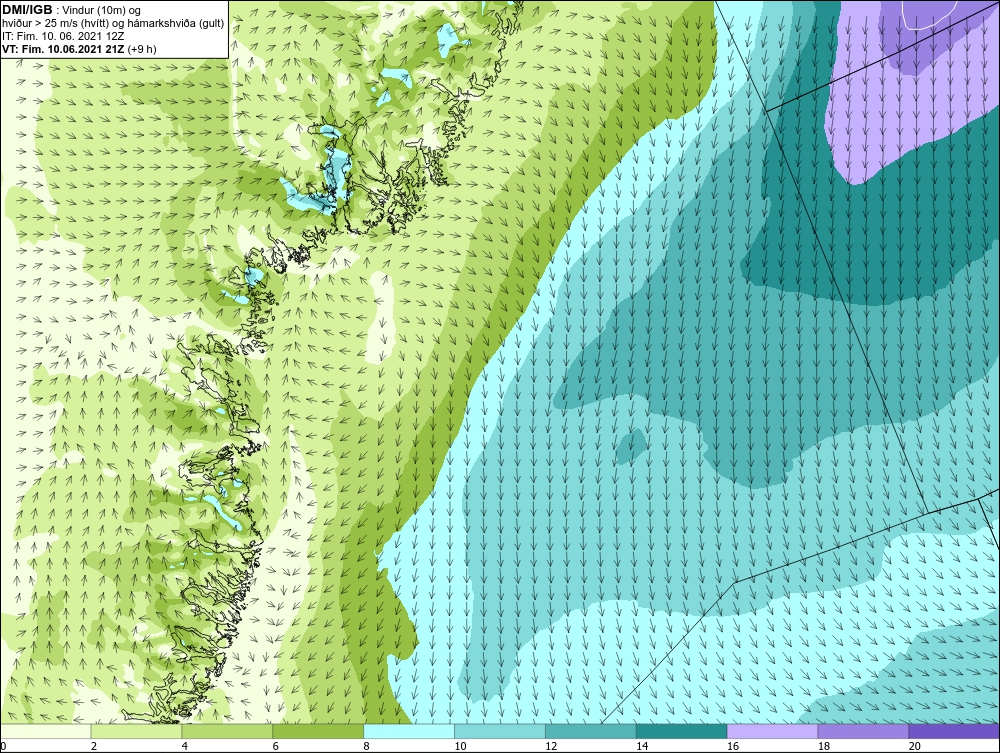Click the legend scale label 12

pyautogui.click(x=551, y=746)
